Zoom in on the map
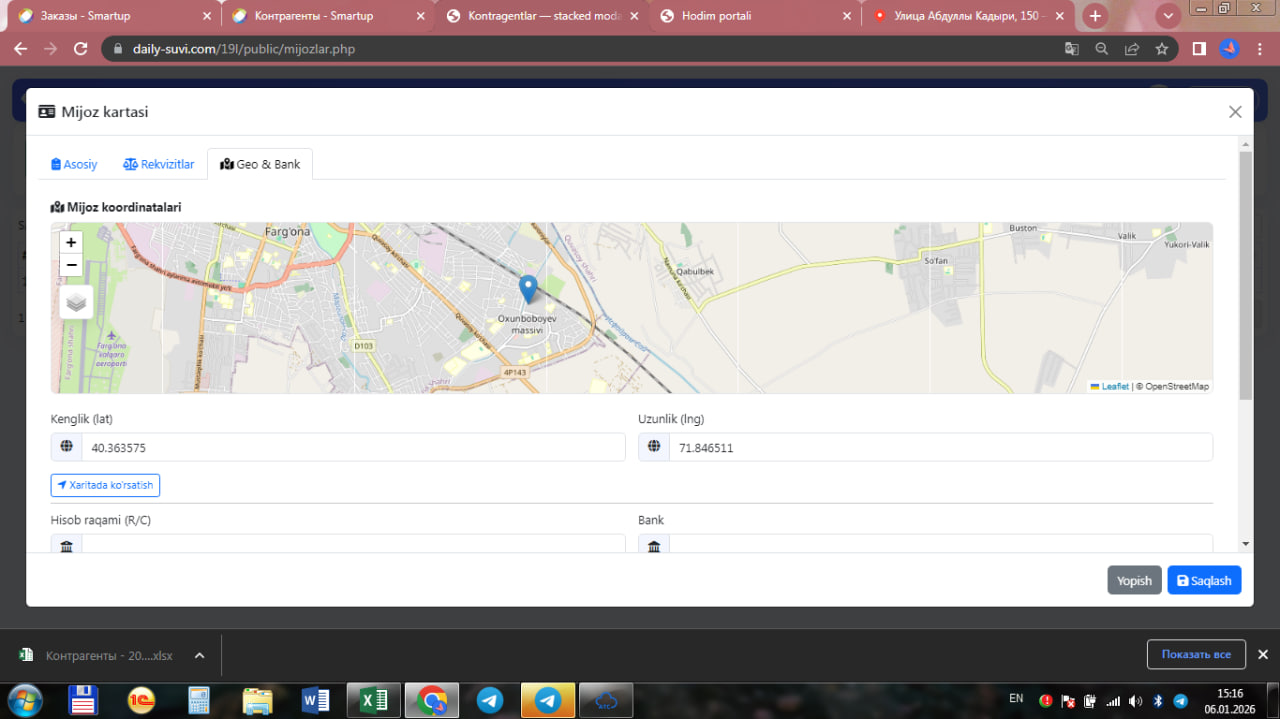The height and width of the screenshot is (719, 1280). pyautogui.click(x=71, y=242)
